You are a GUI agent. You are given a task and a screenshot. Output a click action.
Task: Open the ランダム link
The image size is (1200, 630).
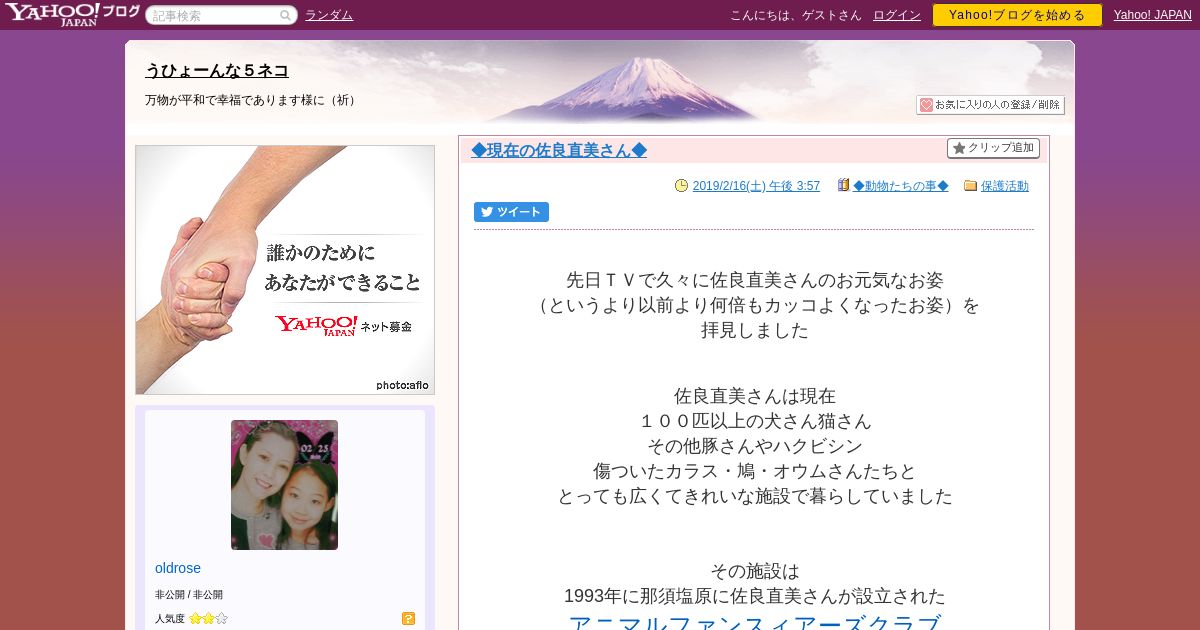tap(329, 15)
